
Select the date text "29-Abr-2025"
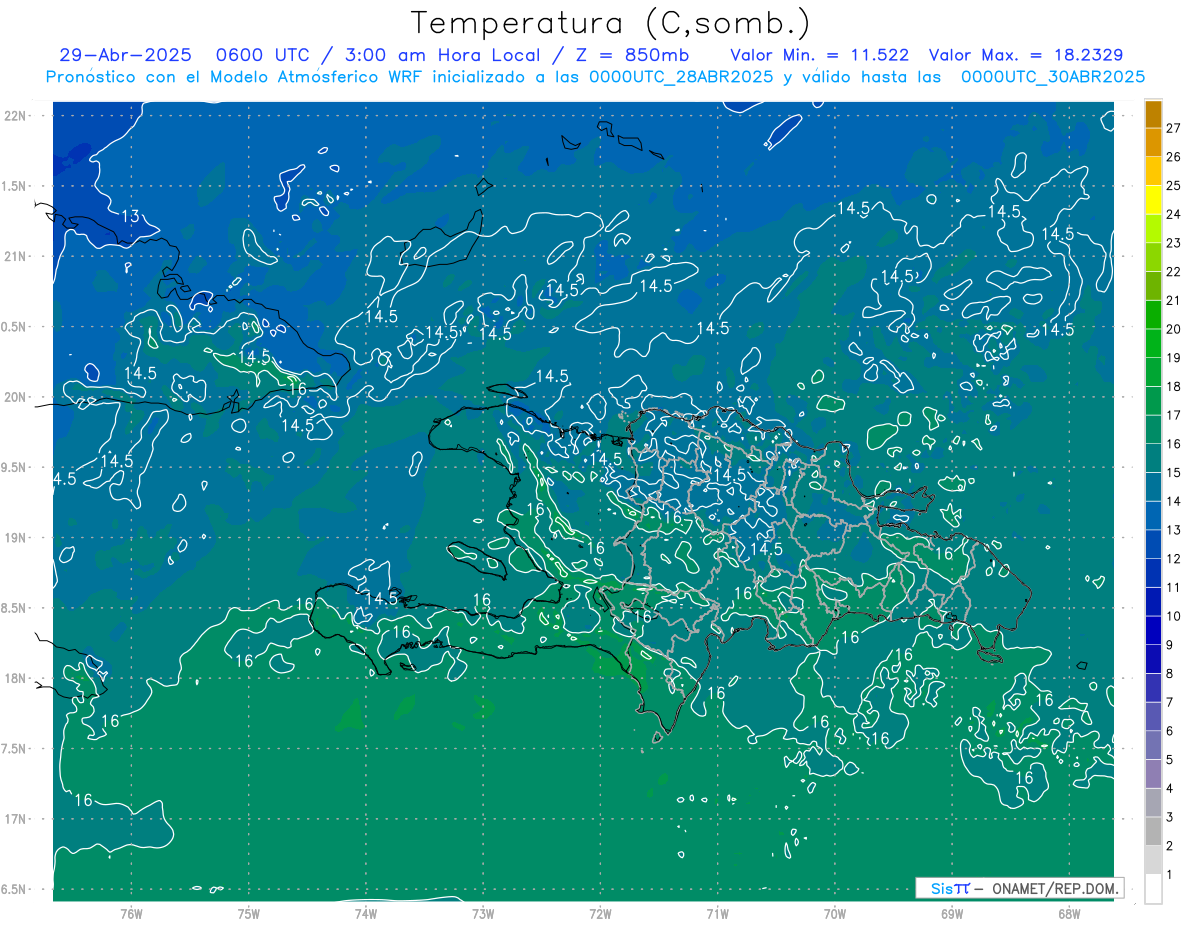click(125, 55)
